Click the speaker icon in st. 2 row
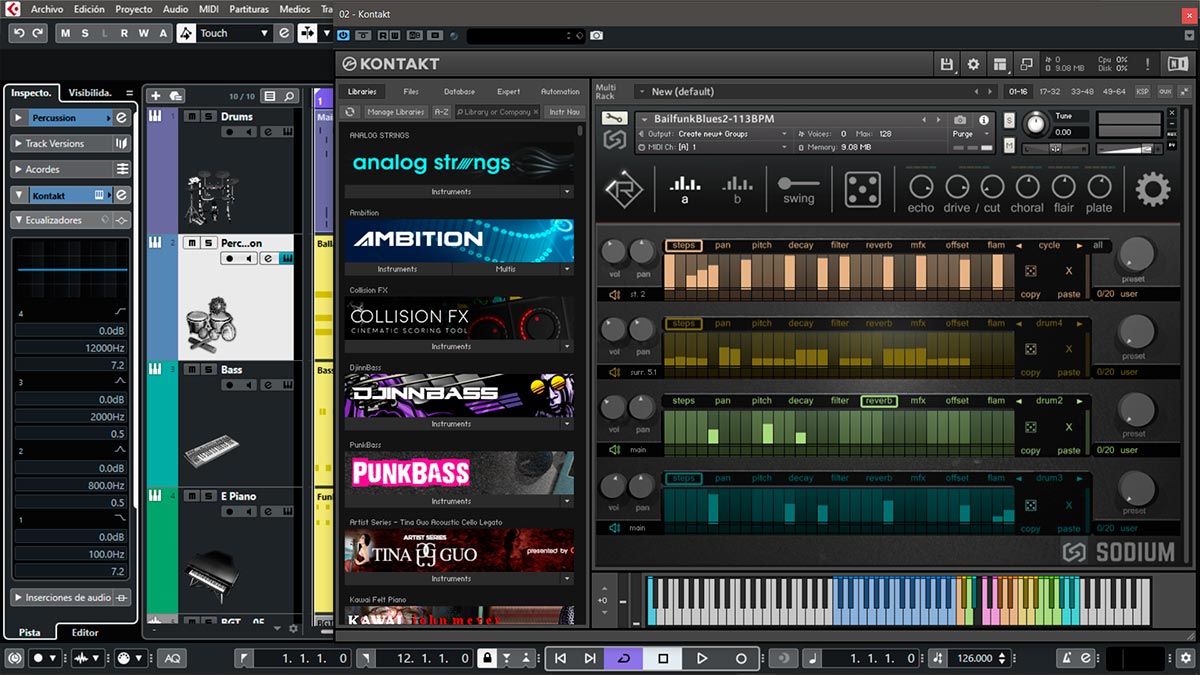 click(x=614, y=294)
